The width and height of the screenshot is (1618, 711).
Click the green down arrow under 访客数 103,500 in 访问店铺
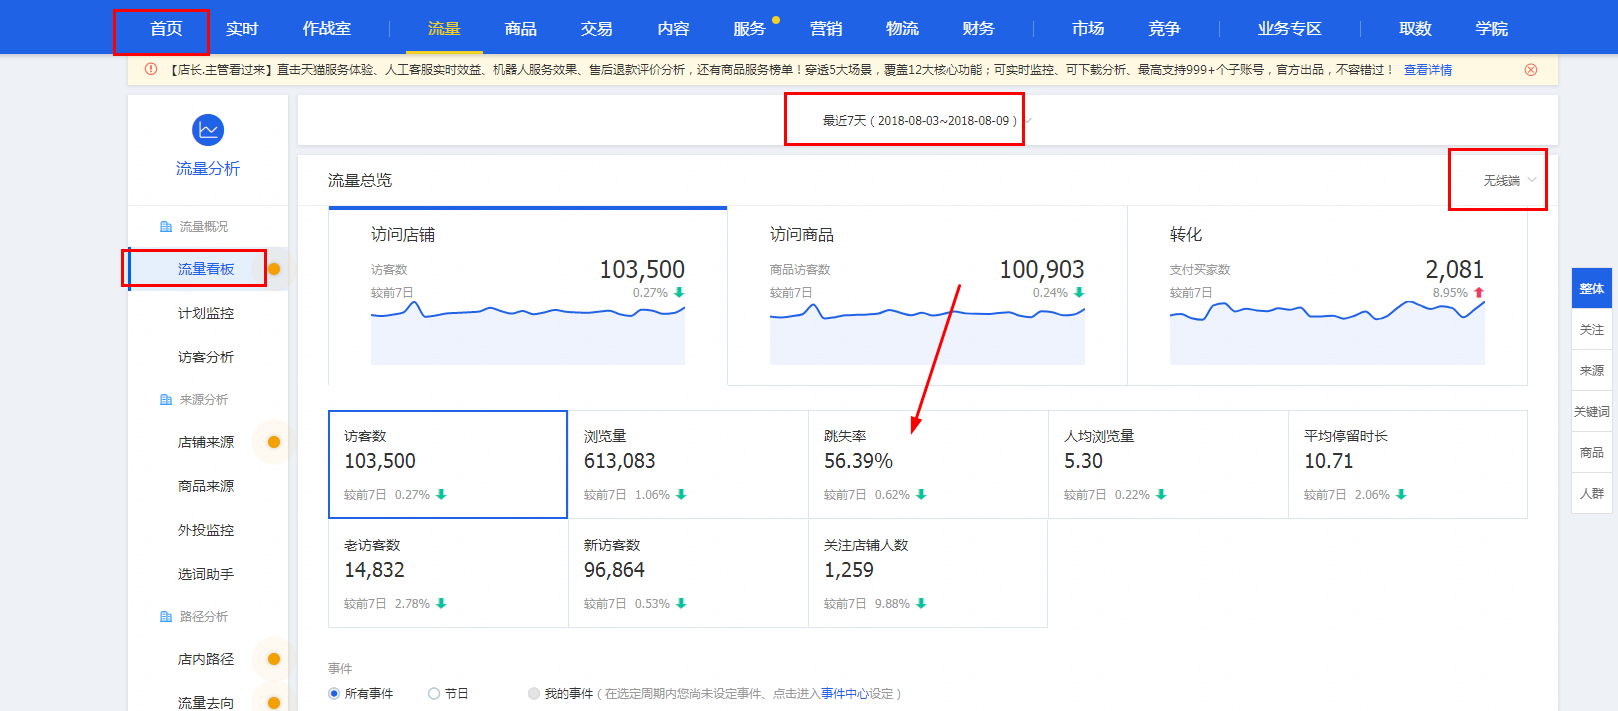click(679, 293)
